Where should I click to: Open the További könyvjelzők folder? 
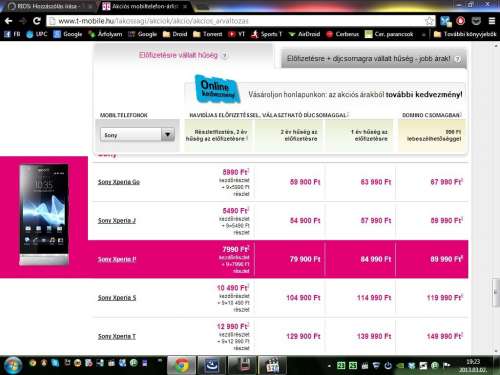pyautogui.click(x=465, y=34)
